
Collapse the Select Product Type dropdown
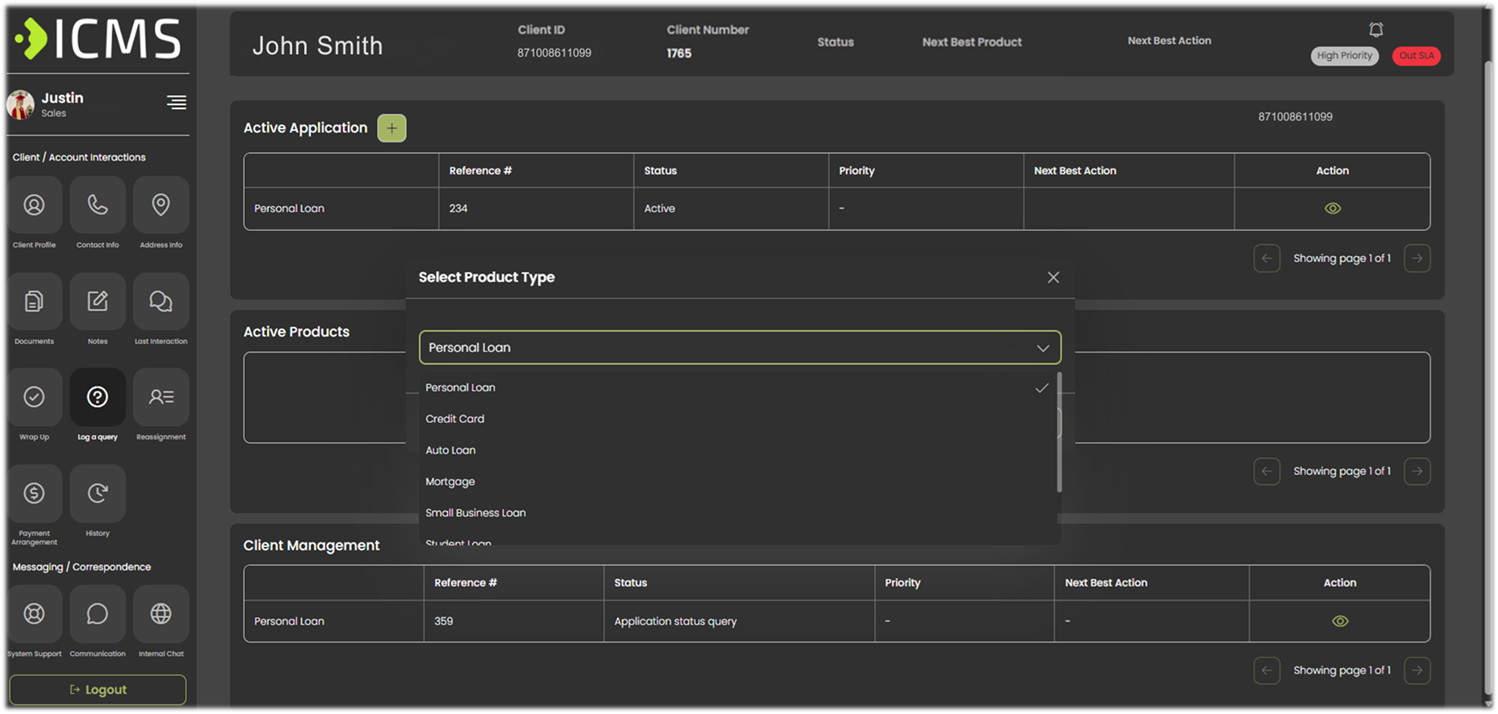click(x=1043, y=348)
